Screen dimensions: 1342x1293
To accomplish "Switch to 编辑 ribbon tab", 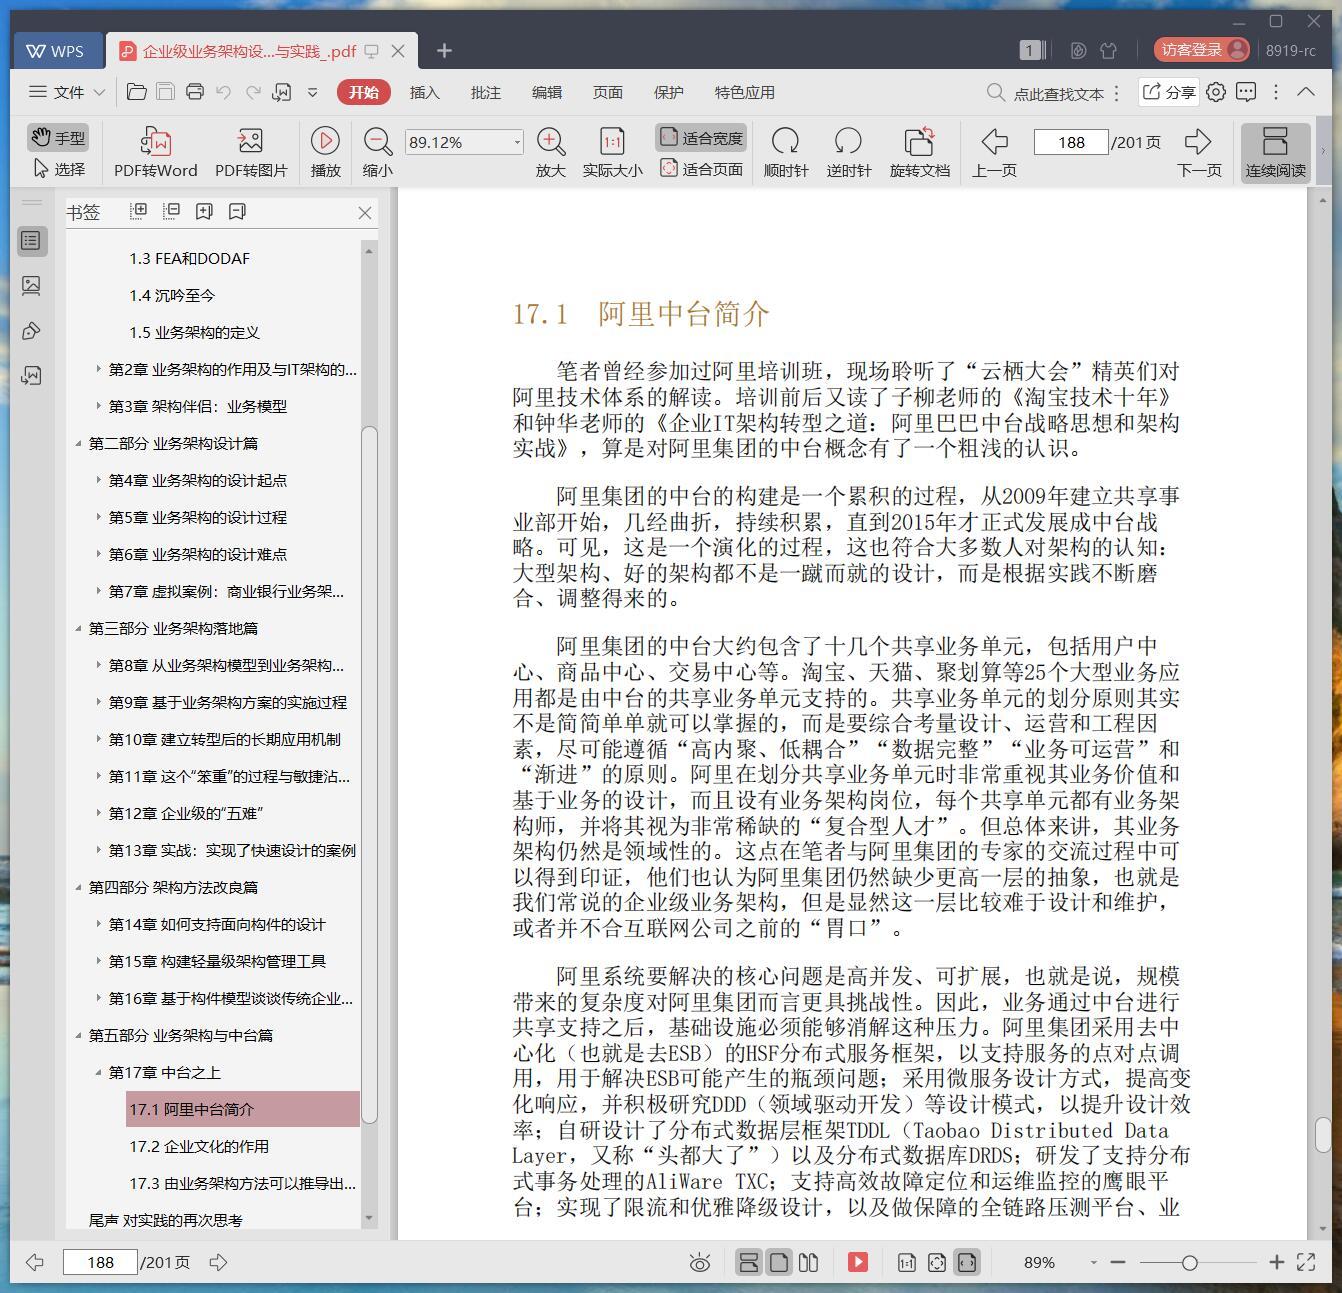I will (x=546, y=92).
